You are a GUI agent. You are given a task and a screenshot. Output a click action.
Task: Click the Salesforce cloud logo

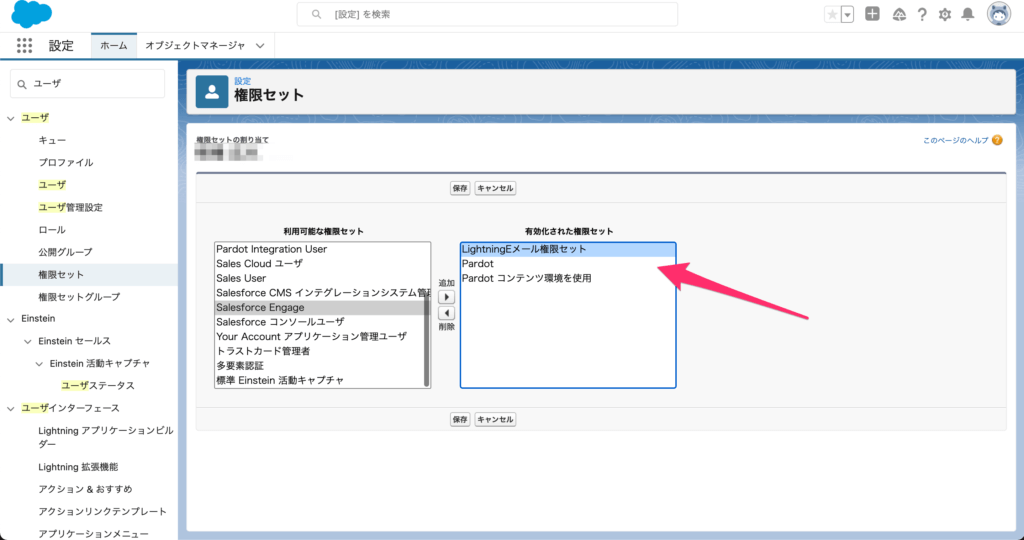tap(31, 14)
